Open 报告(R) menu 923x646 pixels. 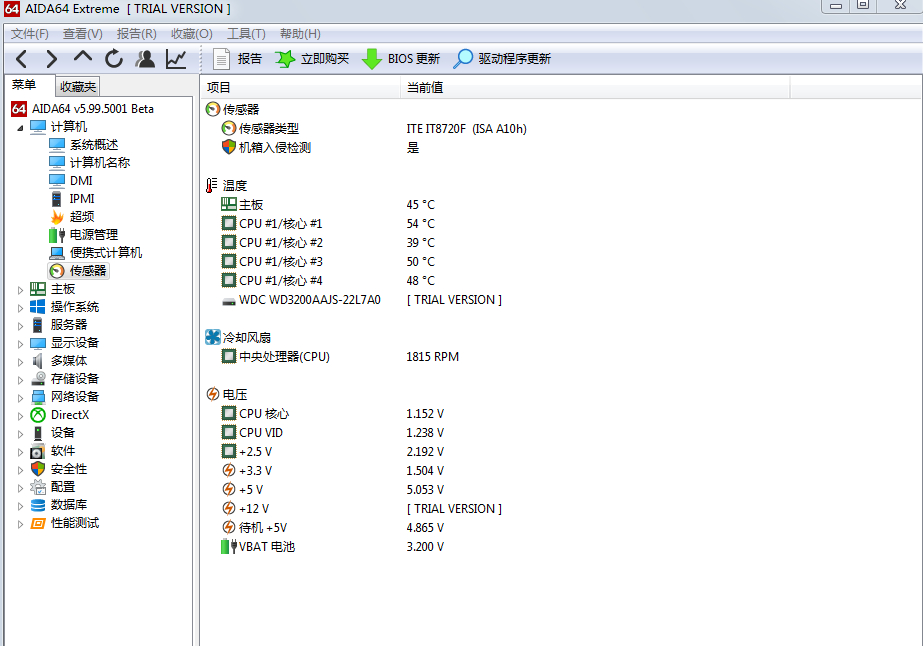(137, 34)
